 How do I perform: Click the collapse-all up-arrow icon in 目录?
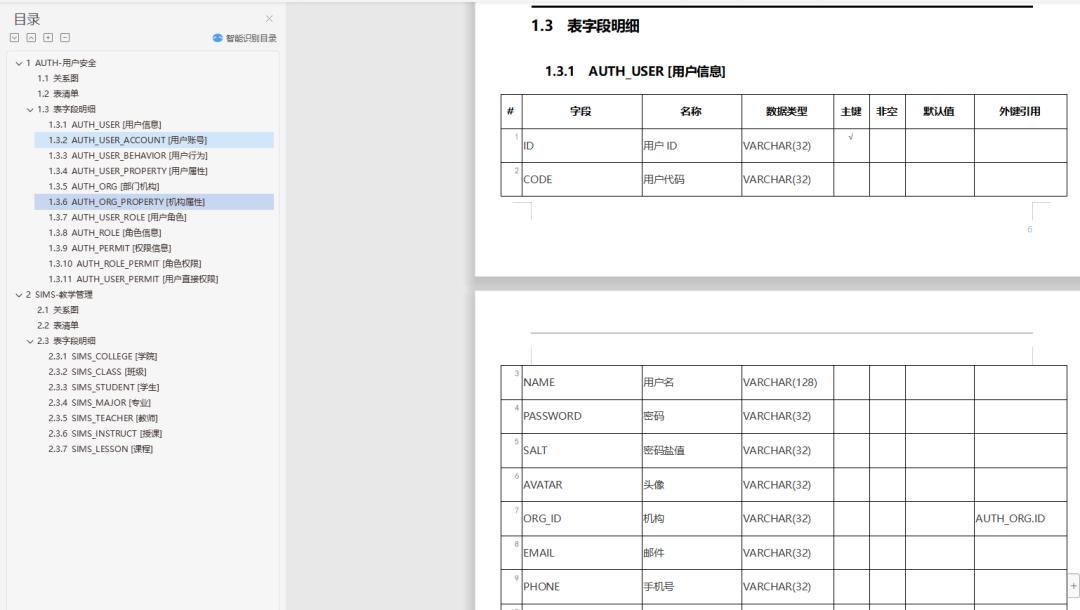click(31, 38)
